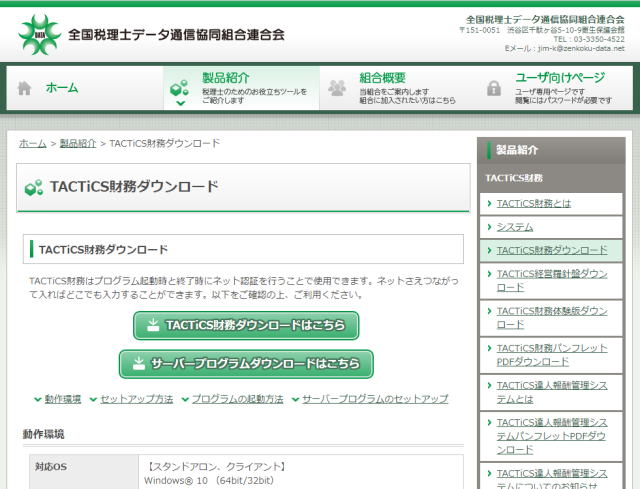Click サーバープログラムダウンロードはこちら green button
The image size is (640, 489).
[246, 364]
